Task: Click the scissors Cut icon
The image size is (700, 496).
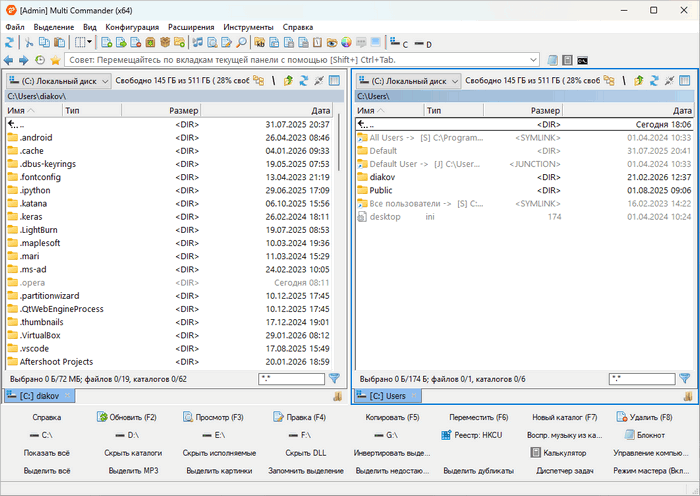Action: [29, 43]
